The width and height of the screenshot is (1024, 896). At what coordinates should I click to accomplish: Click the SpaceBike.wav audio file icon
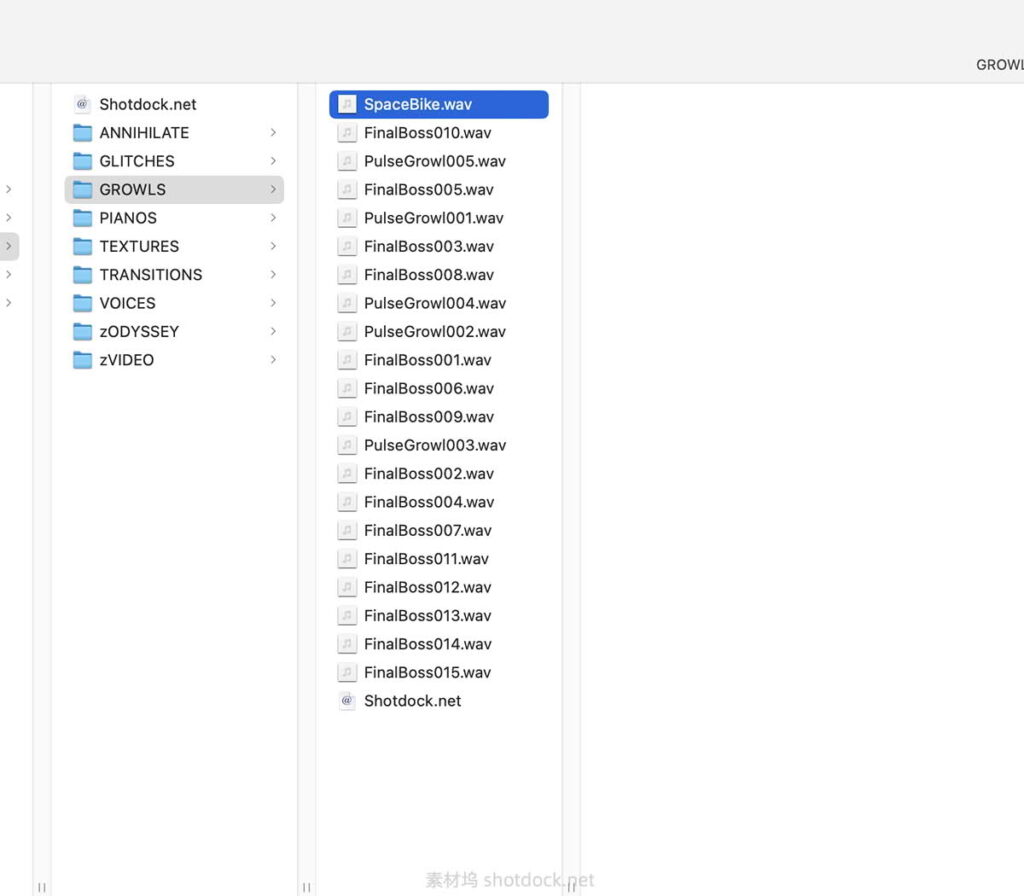pos(347,105)
